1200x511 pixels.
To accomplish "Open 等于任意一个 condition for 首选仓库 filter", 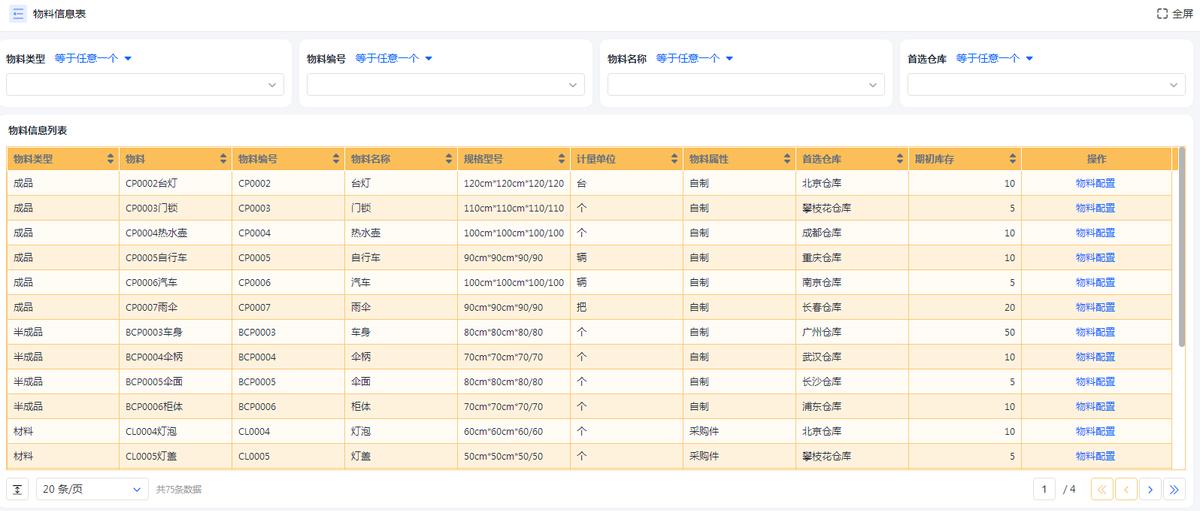I will 995,59.
